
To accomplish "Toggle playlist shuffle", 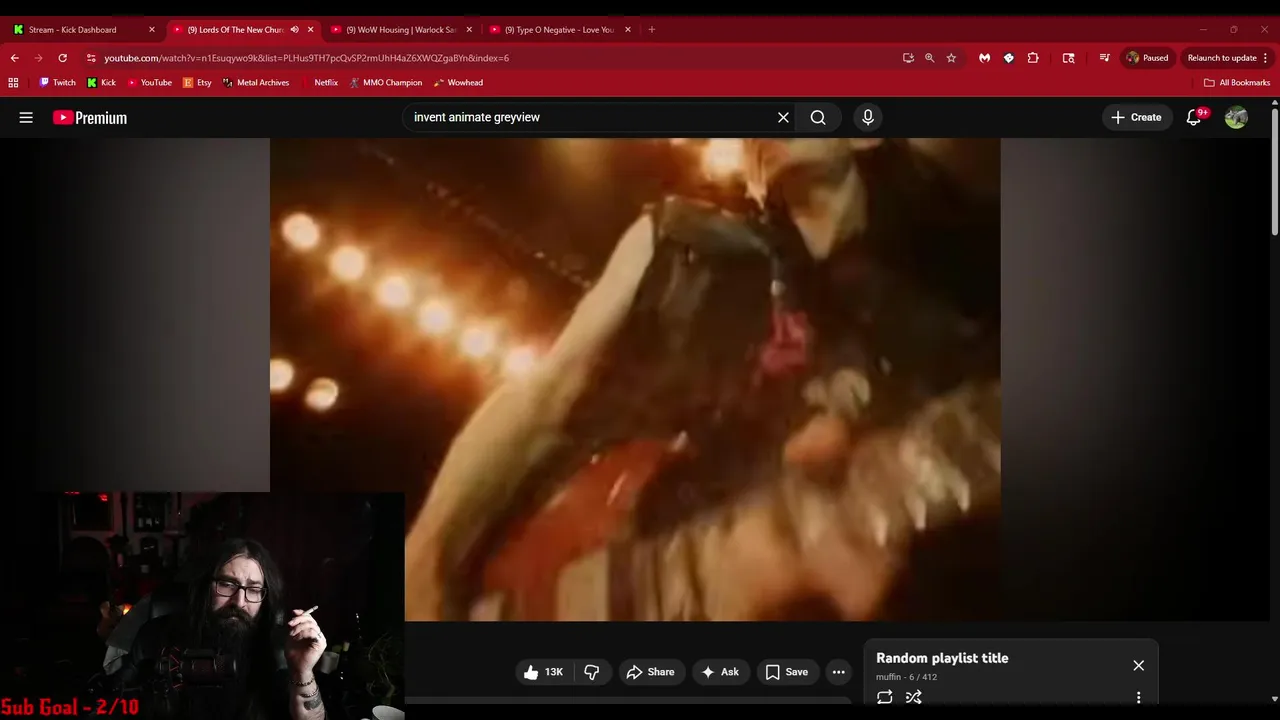I will (913, 697).
